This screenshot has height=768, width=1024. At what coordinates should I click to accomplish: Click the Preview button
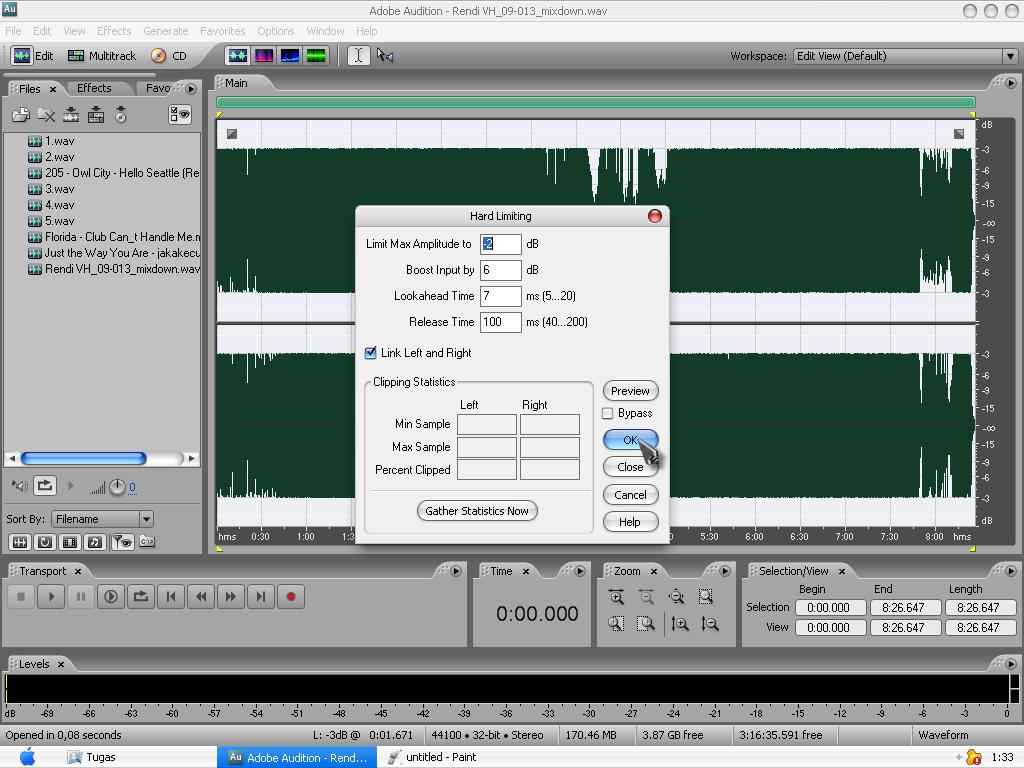(630, 391)
